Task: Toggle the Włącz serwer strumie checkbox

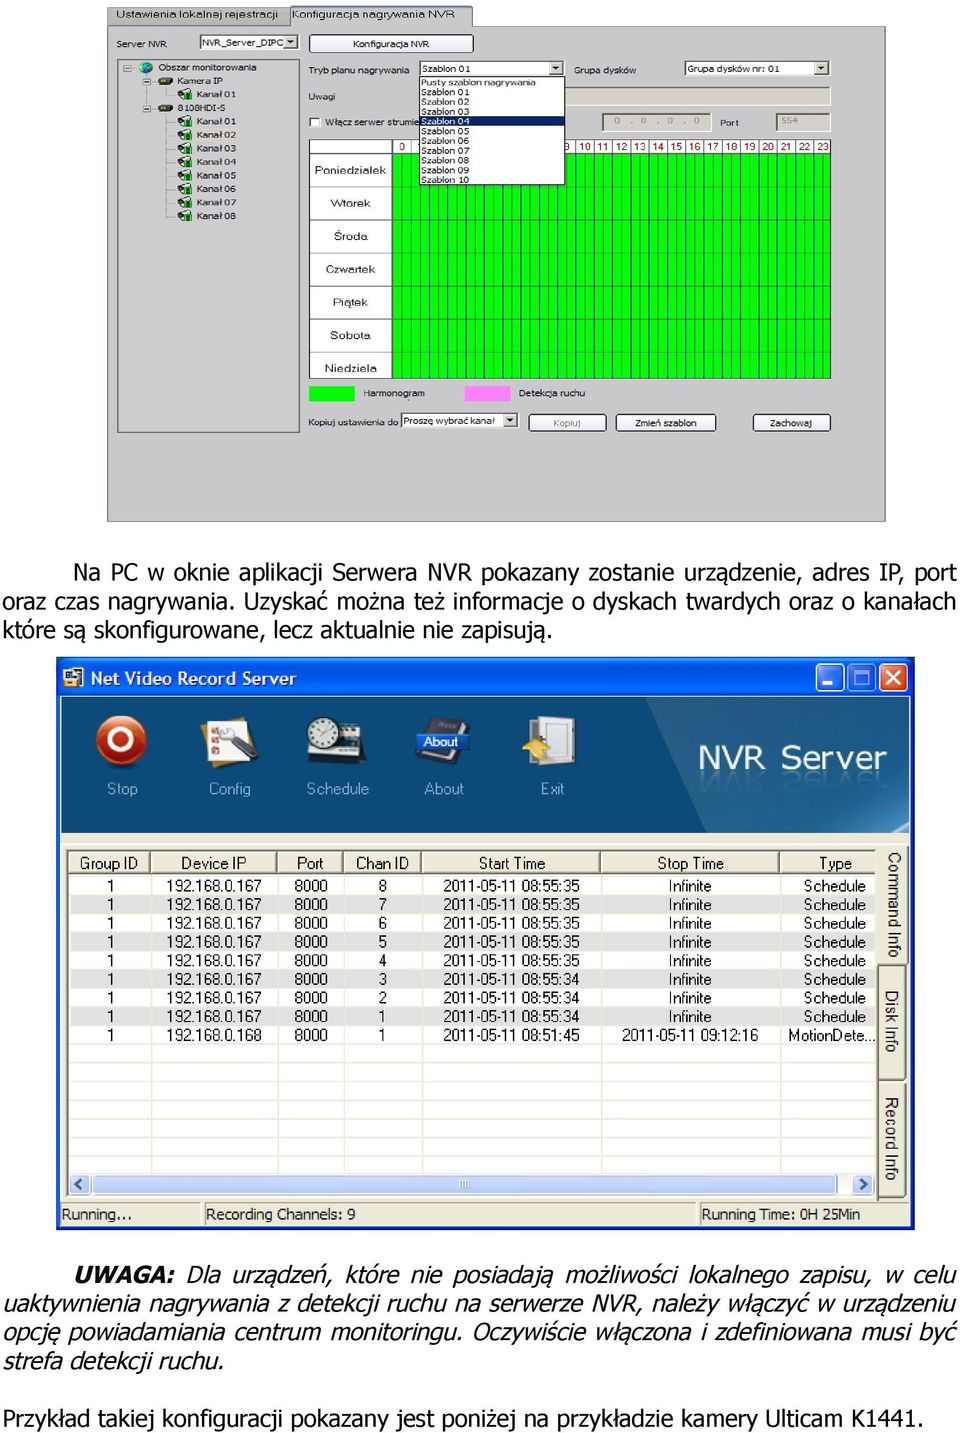Action: 315,122
